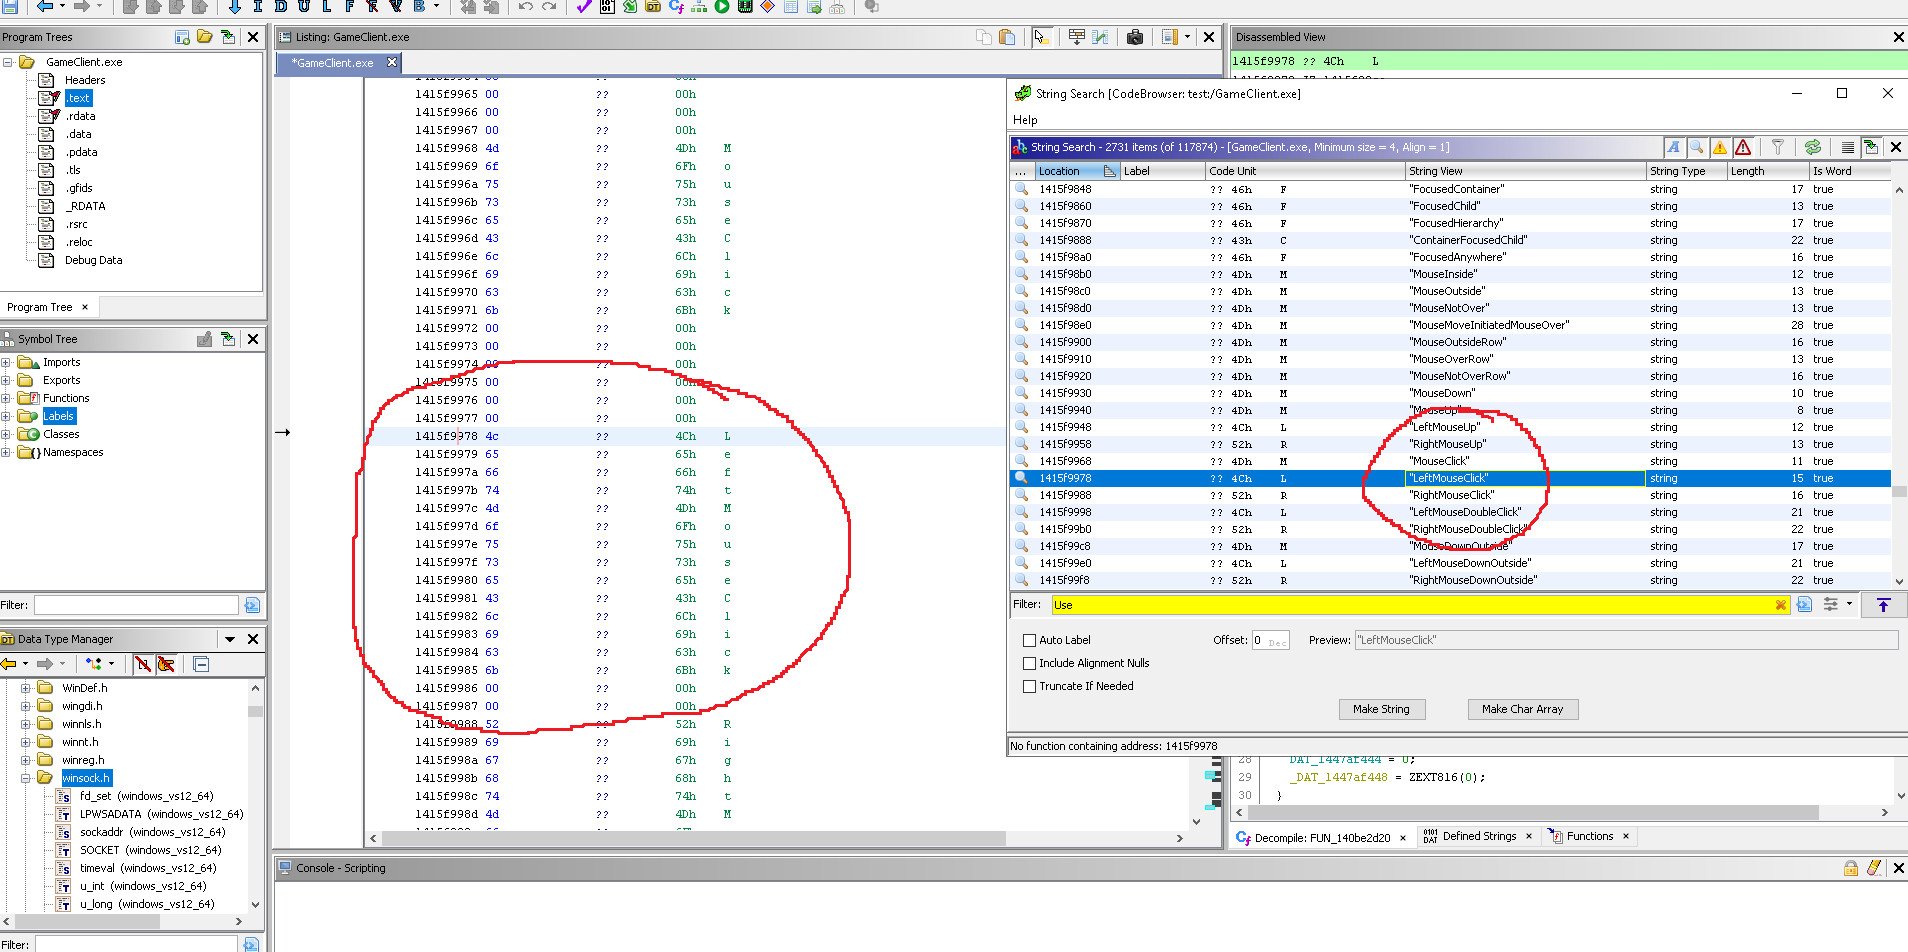Image resolution: width=1908 pixels, height=952 pixels.
Task: Click clear filter red X in yellow filter field
Action: (x=1780, y=605)
